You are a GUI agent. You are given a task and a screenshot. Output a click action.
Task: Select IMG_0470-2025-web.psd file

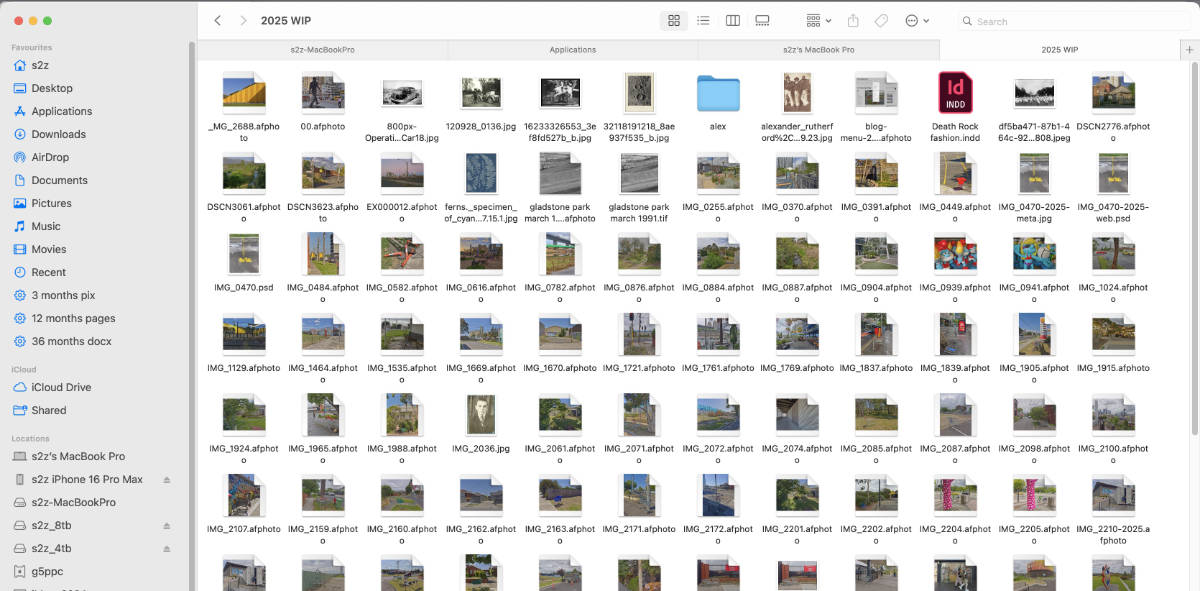[x=1113, y=174]
